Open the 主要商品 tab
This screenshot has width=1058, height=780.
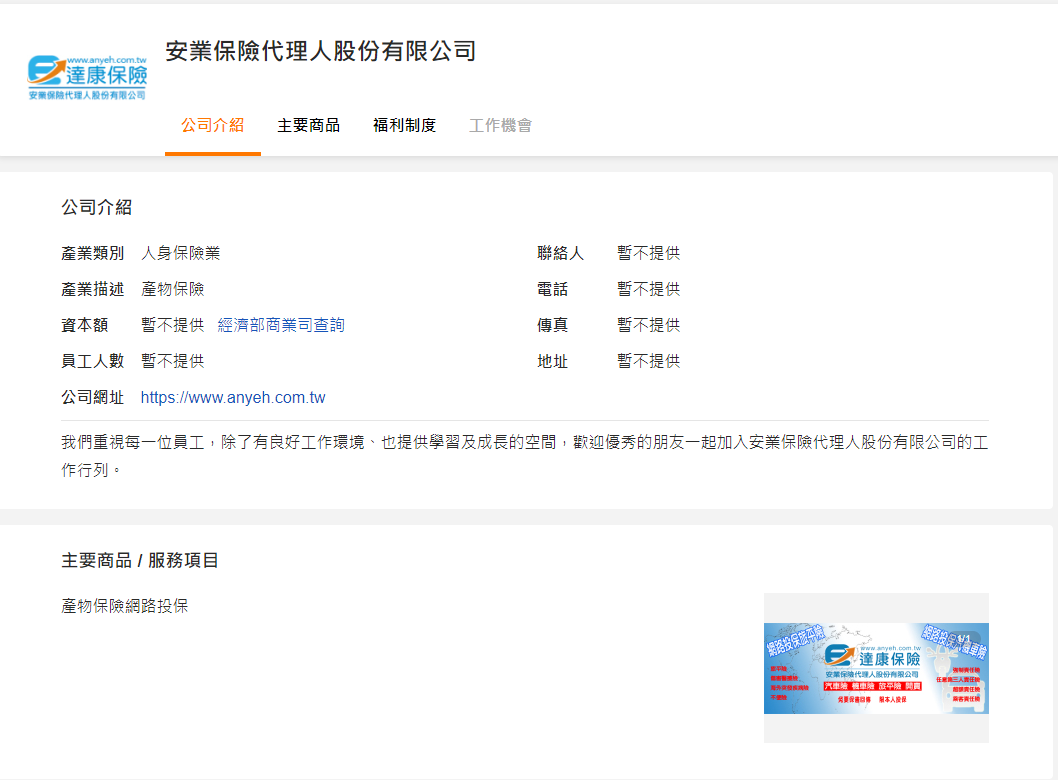pyautogui.click(x=308, y=126)
